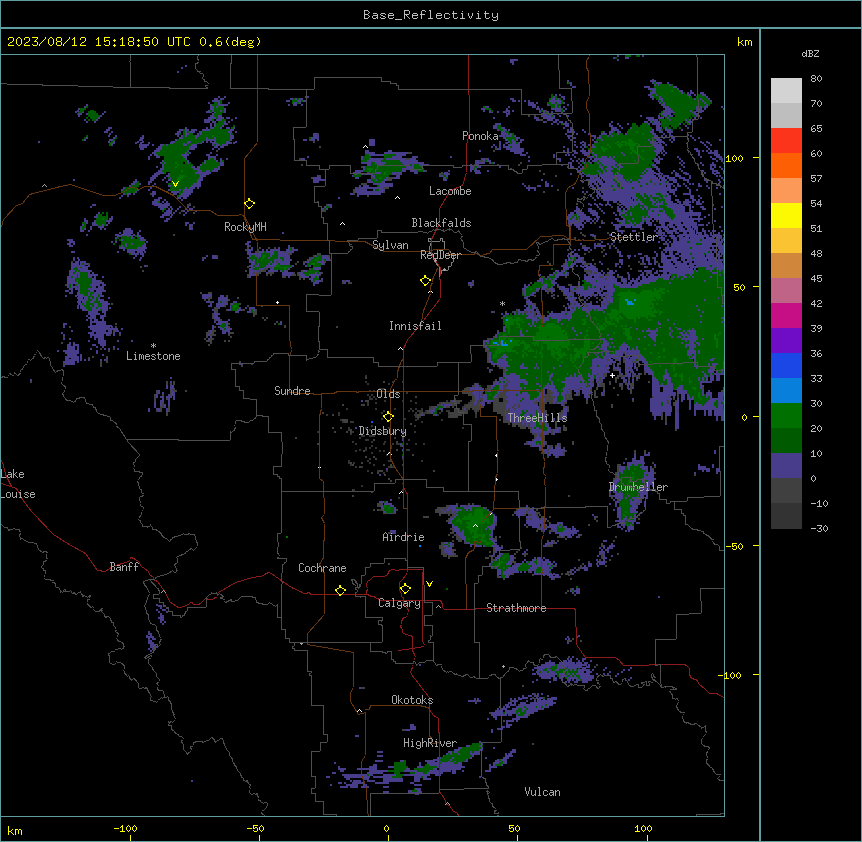Click white plus marker inside large eastern echo
This screenshot has height=842, width=862.
click(612, 375)
